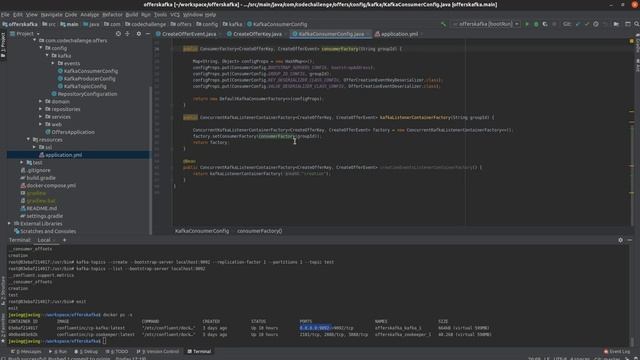Open the Debug tool window
This screenshot has width=640, height=360.
pos(86,351)
